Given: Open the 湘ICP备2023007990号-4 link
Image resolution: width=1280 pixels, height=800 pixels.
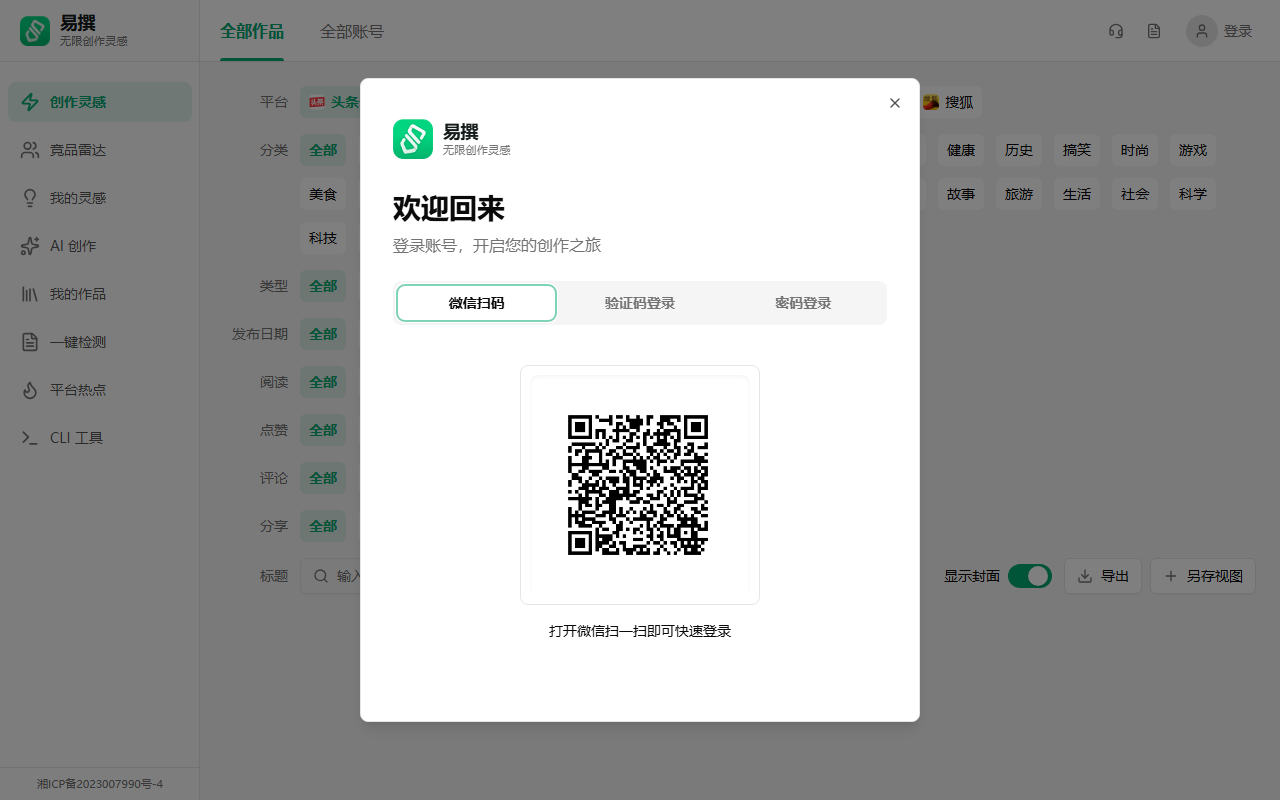Looking at the screenshot, I should 100,784.
